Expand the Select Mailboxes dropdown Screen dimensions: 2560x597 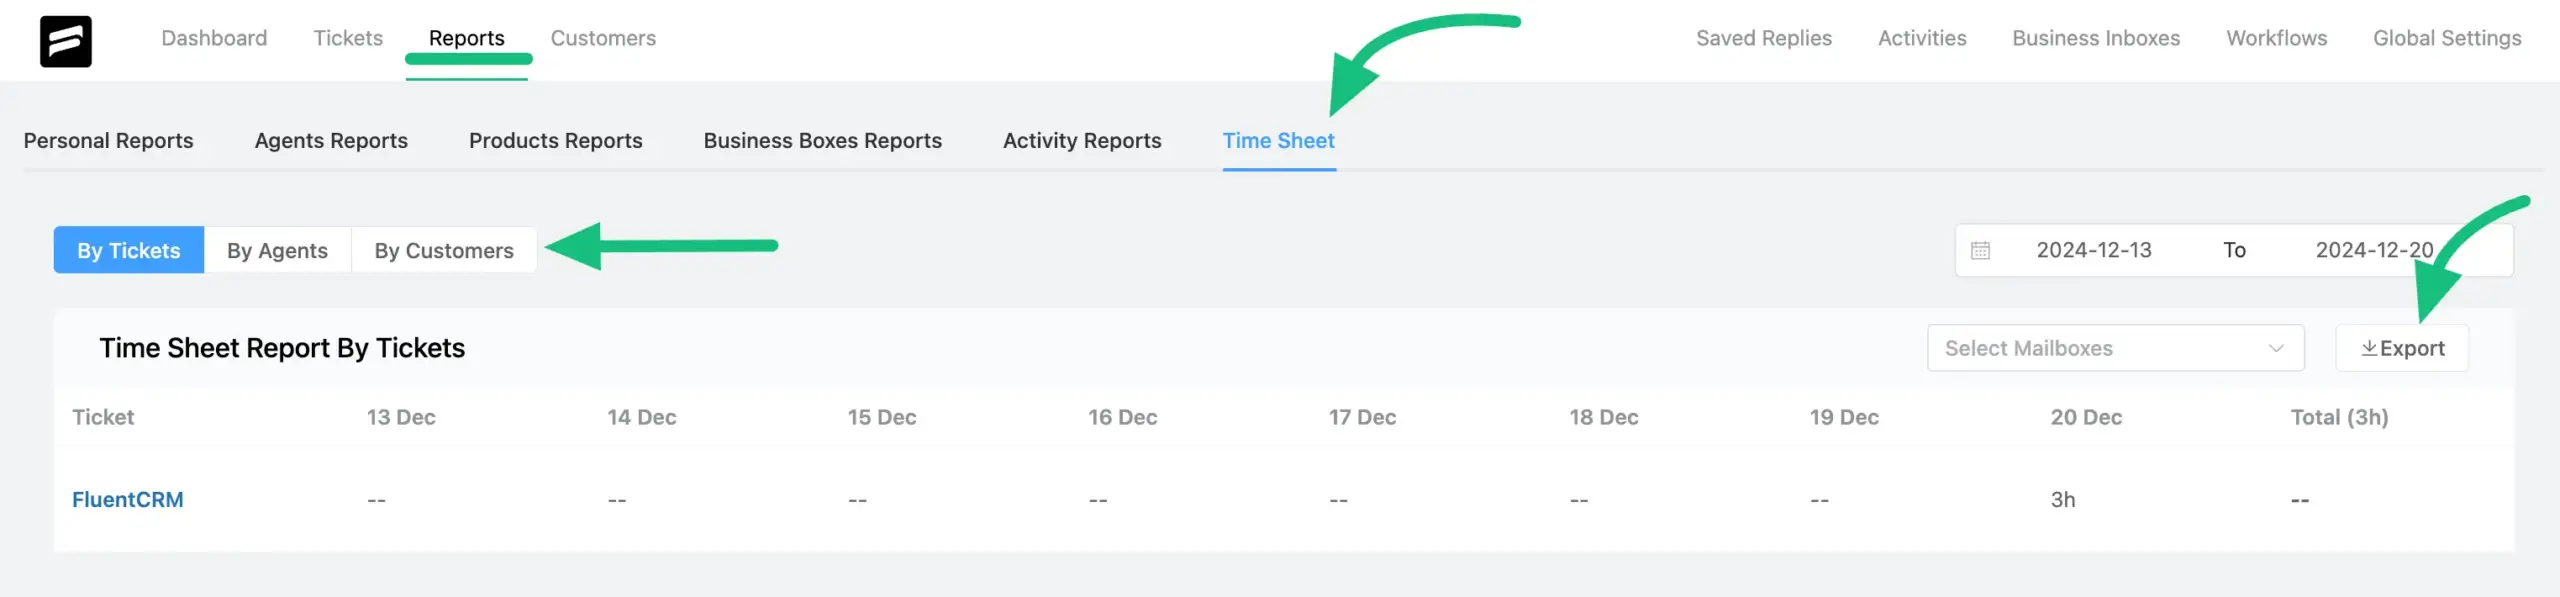(x=2115, y=348)
